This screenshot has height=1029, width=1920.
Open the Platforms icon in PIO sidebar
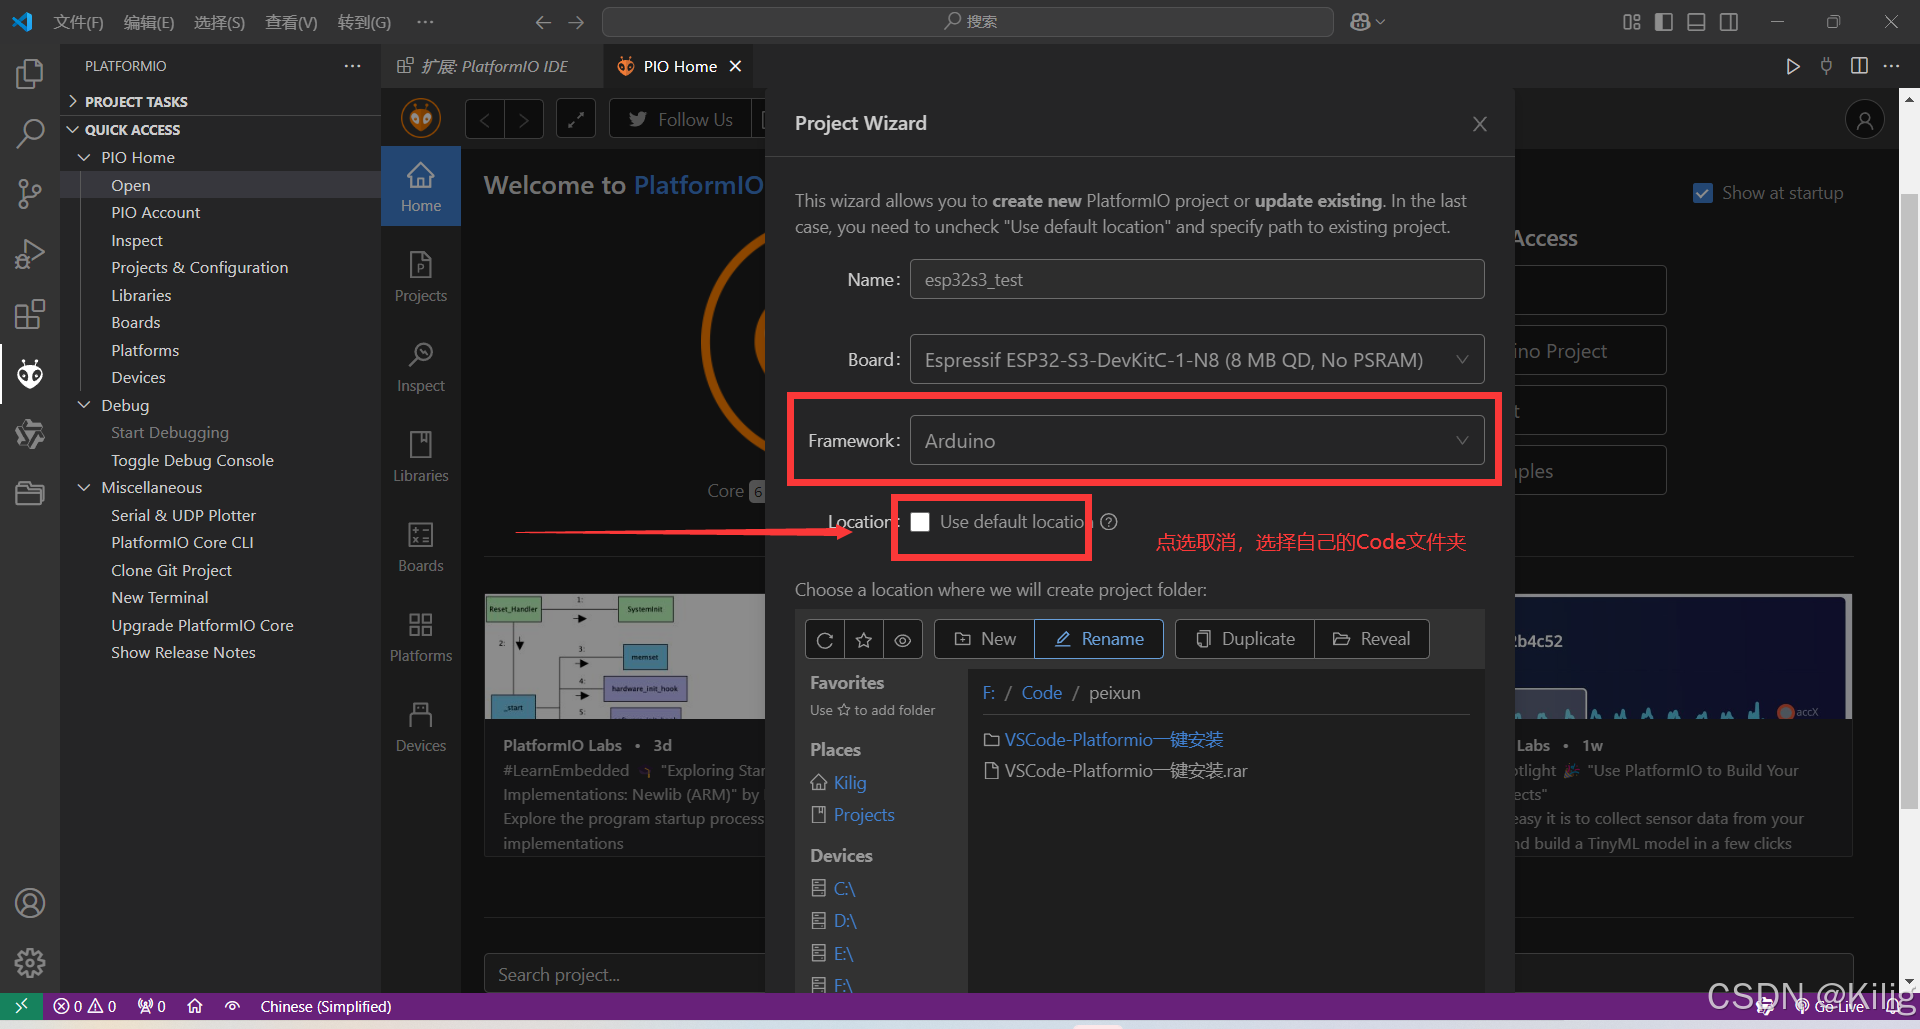click(x=421, y=637)
